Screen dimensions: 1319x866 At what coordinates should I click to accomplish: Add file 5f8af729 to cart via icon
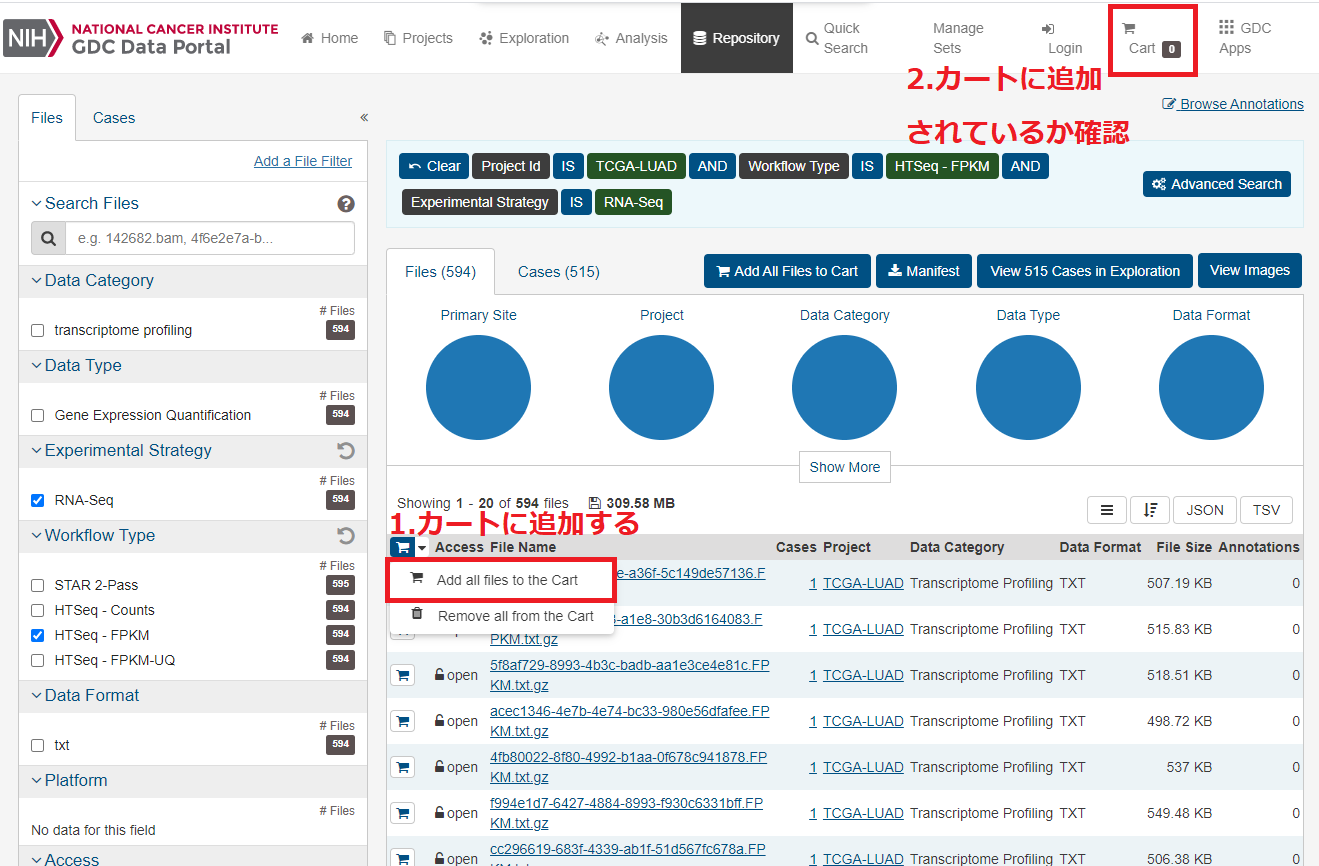click(402, 675)
